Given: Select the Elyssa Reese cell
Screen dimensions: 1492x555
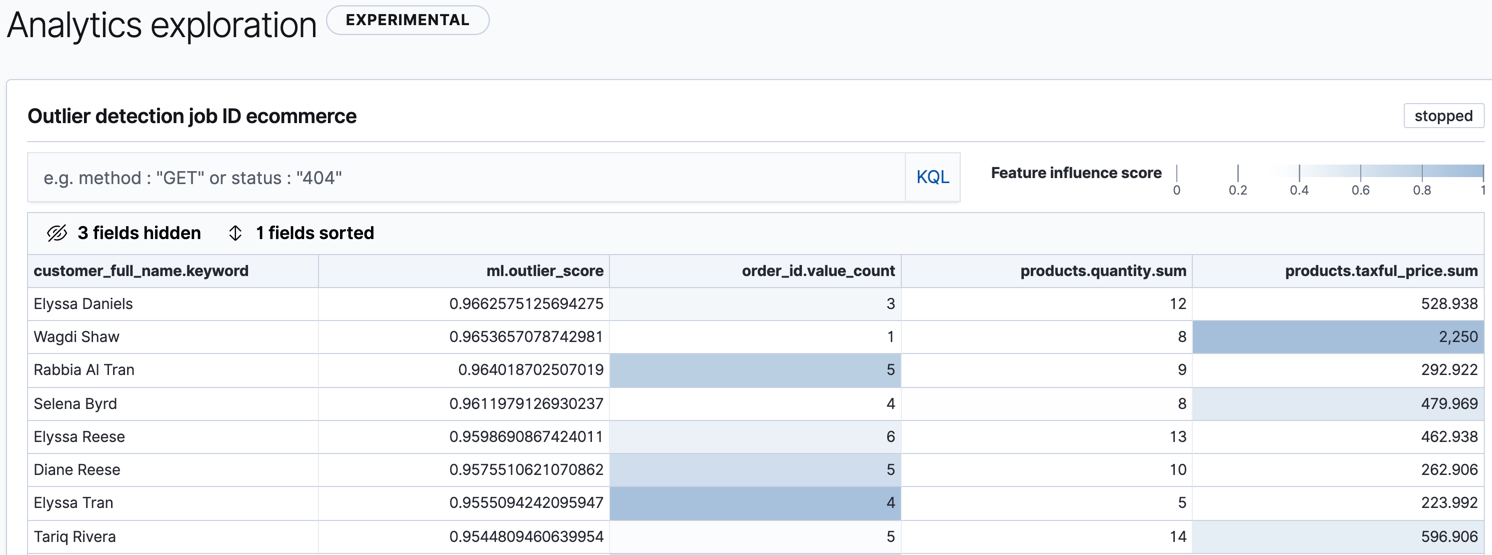Looking at the screenshot, I should (x=173, y=437).
